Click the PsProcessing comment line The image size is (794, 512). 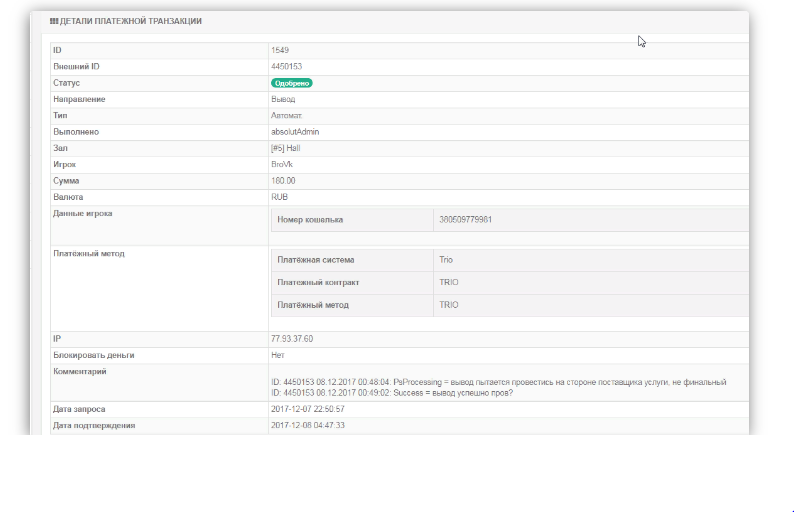point(497,382)
